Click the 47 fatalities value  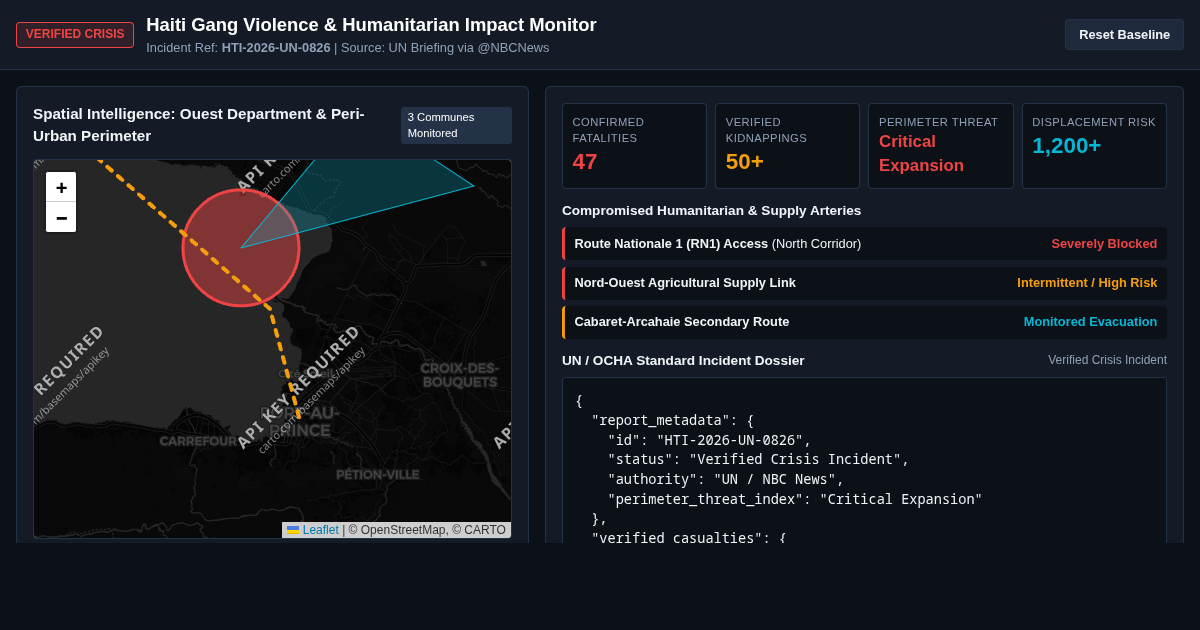(x=584, y=162)
